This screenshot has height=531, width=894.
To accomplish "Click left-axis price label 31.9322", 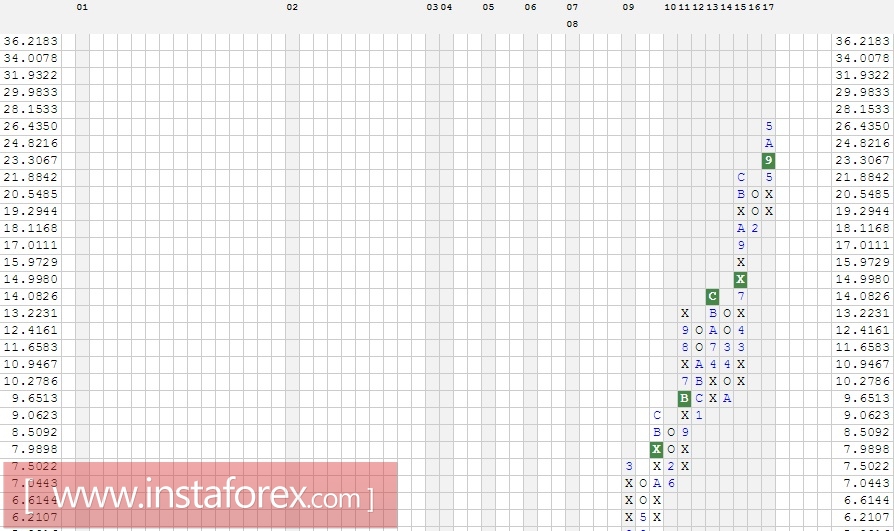I will coord(31,75).
